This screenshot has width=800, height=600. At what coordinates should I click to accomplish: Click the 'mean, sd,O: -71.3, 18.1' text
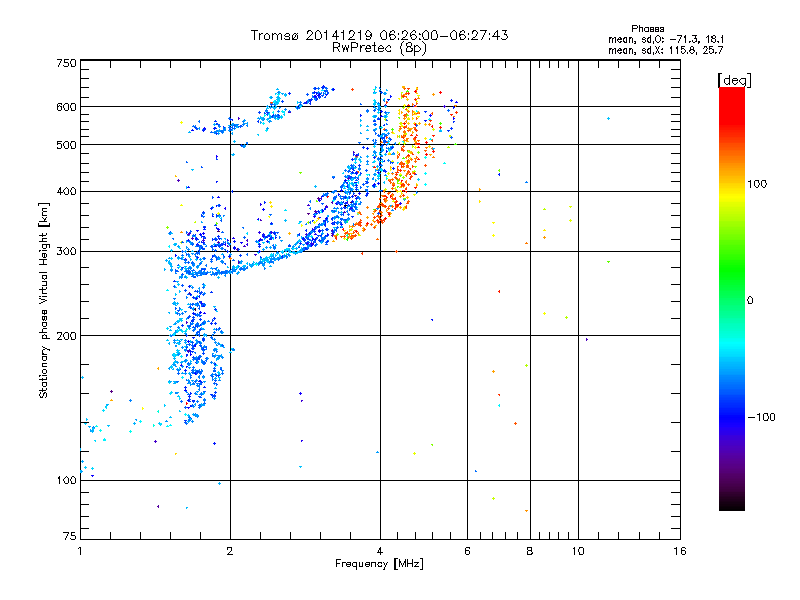coord(666,39)
